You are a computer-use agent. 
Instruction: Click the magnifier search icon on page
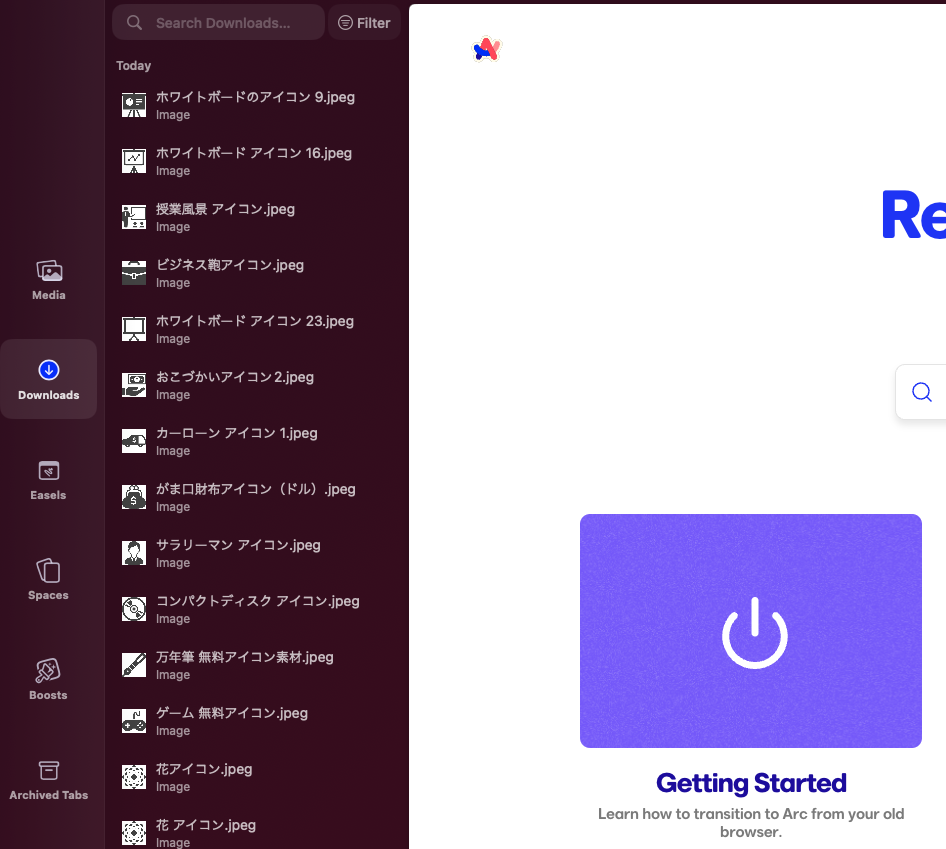pyautogui.click(x=921, y=392)
